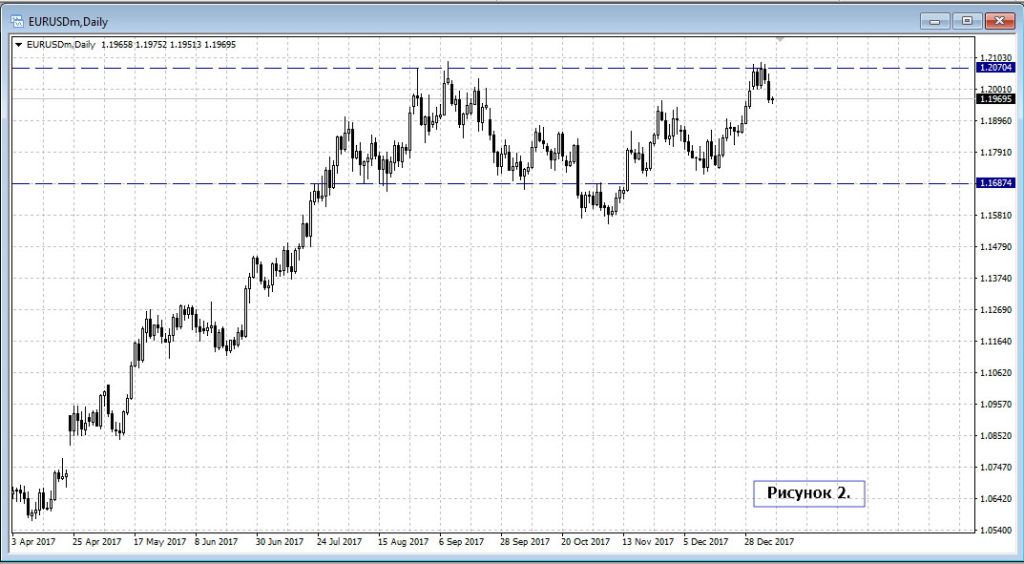Click the 1.16874 price label on axis
The height and width of the screenshot is (564, 1024).
(997, 183)
